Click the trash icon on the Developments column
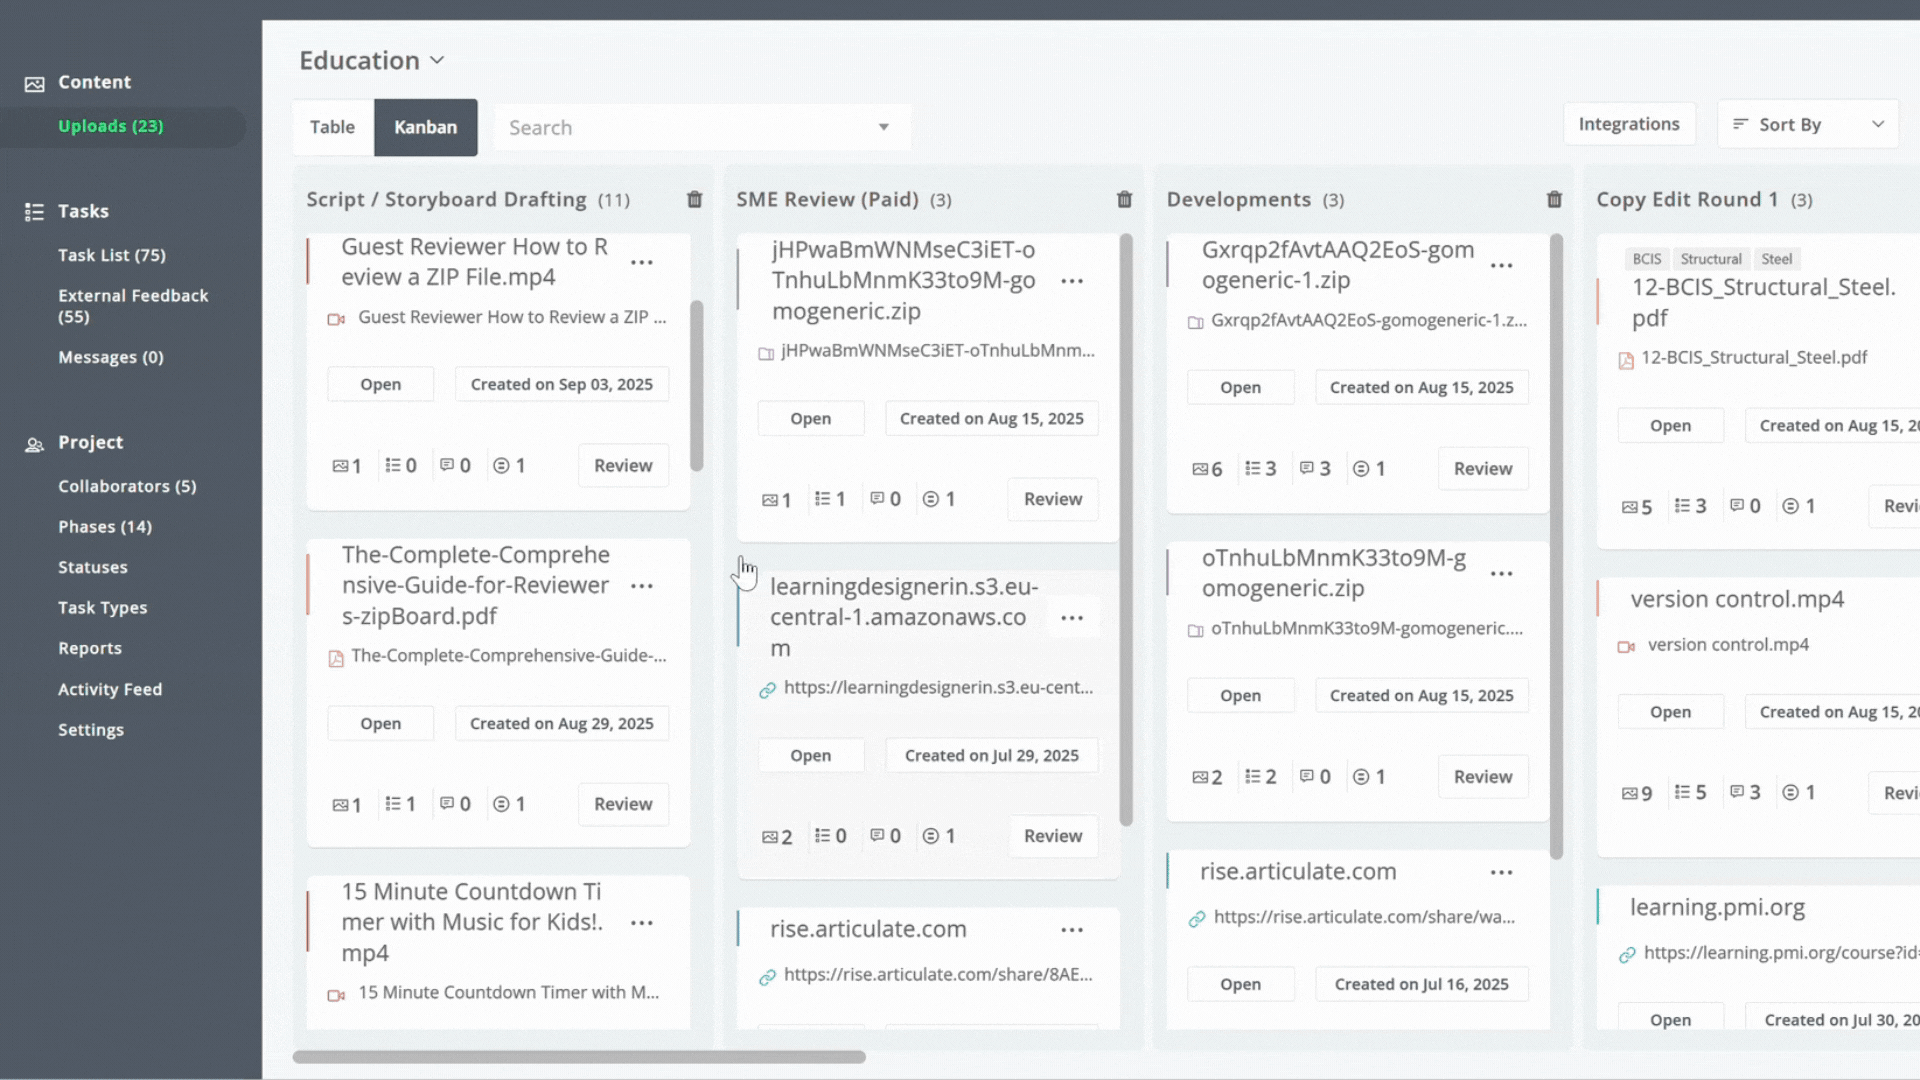1920x1080 pixels. (x=1554, y=199)
